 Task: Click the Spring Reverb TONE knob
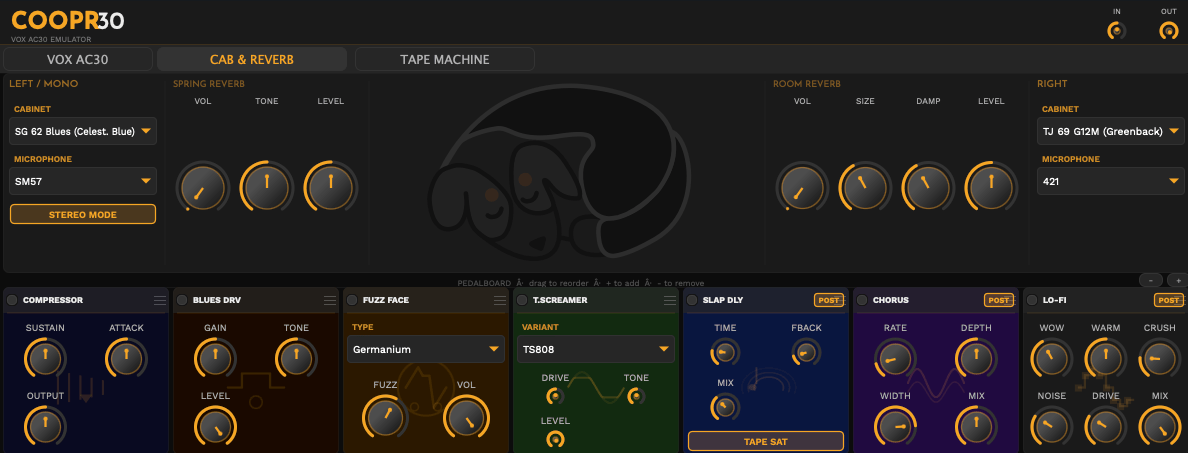(267, 187)
